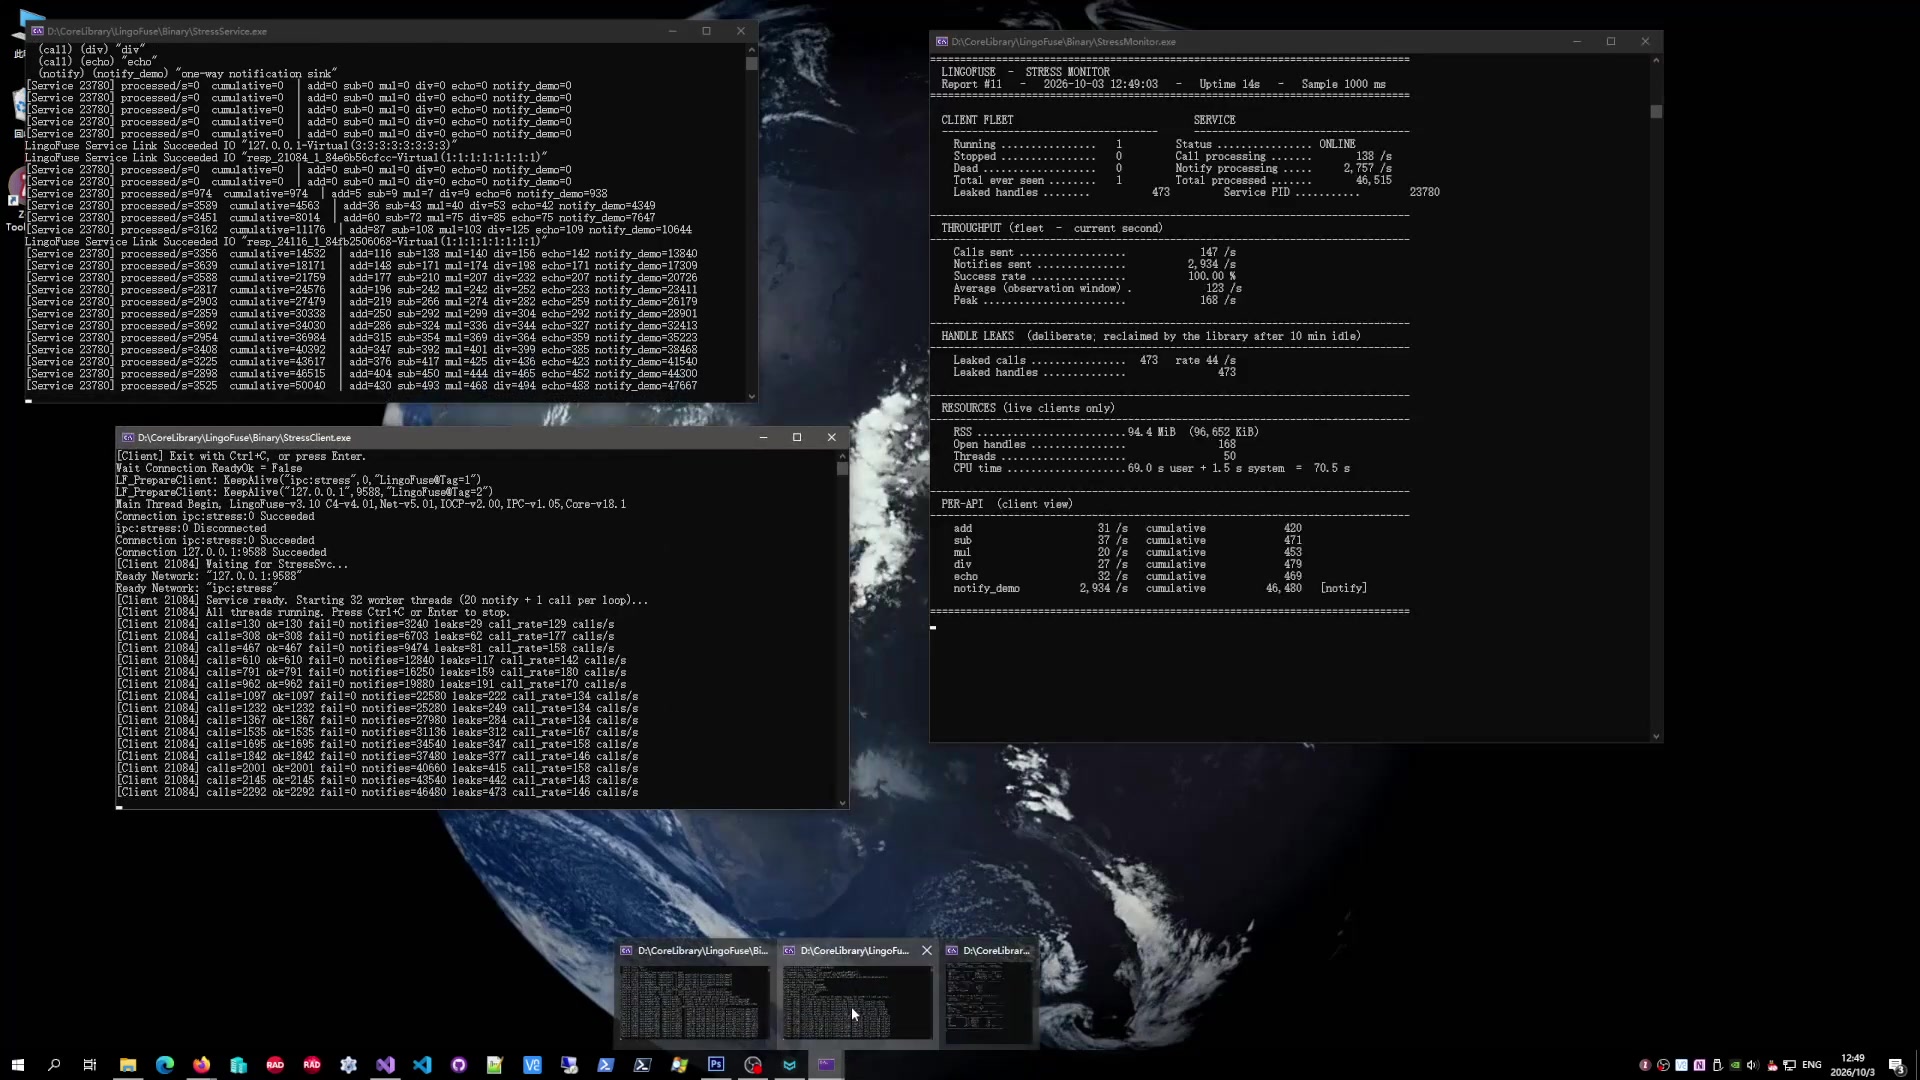Open Task View on the taskbar
This screenshot has width=1920, height=1080.
tap(90, 1065)
